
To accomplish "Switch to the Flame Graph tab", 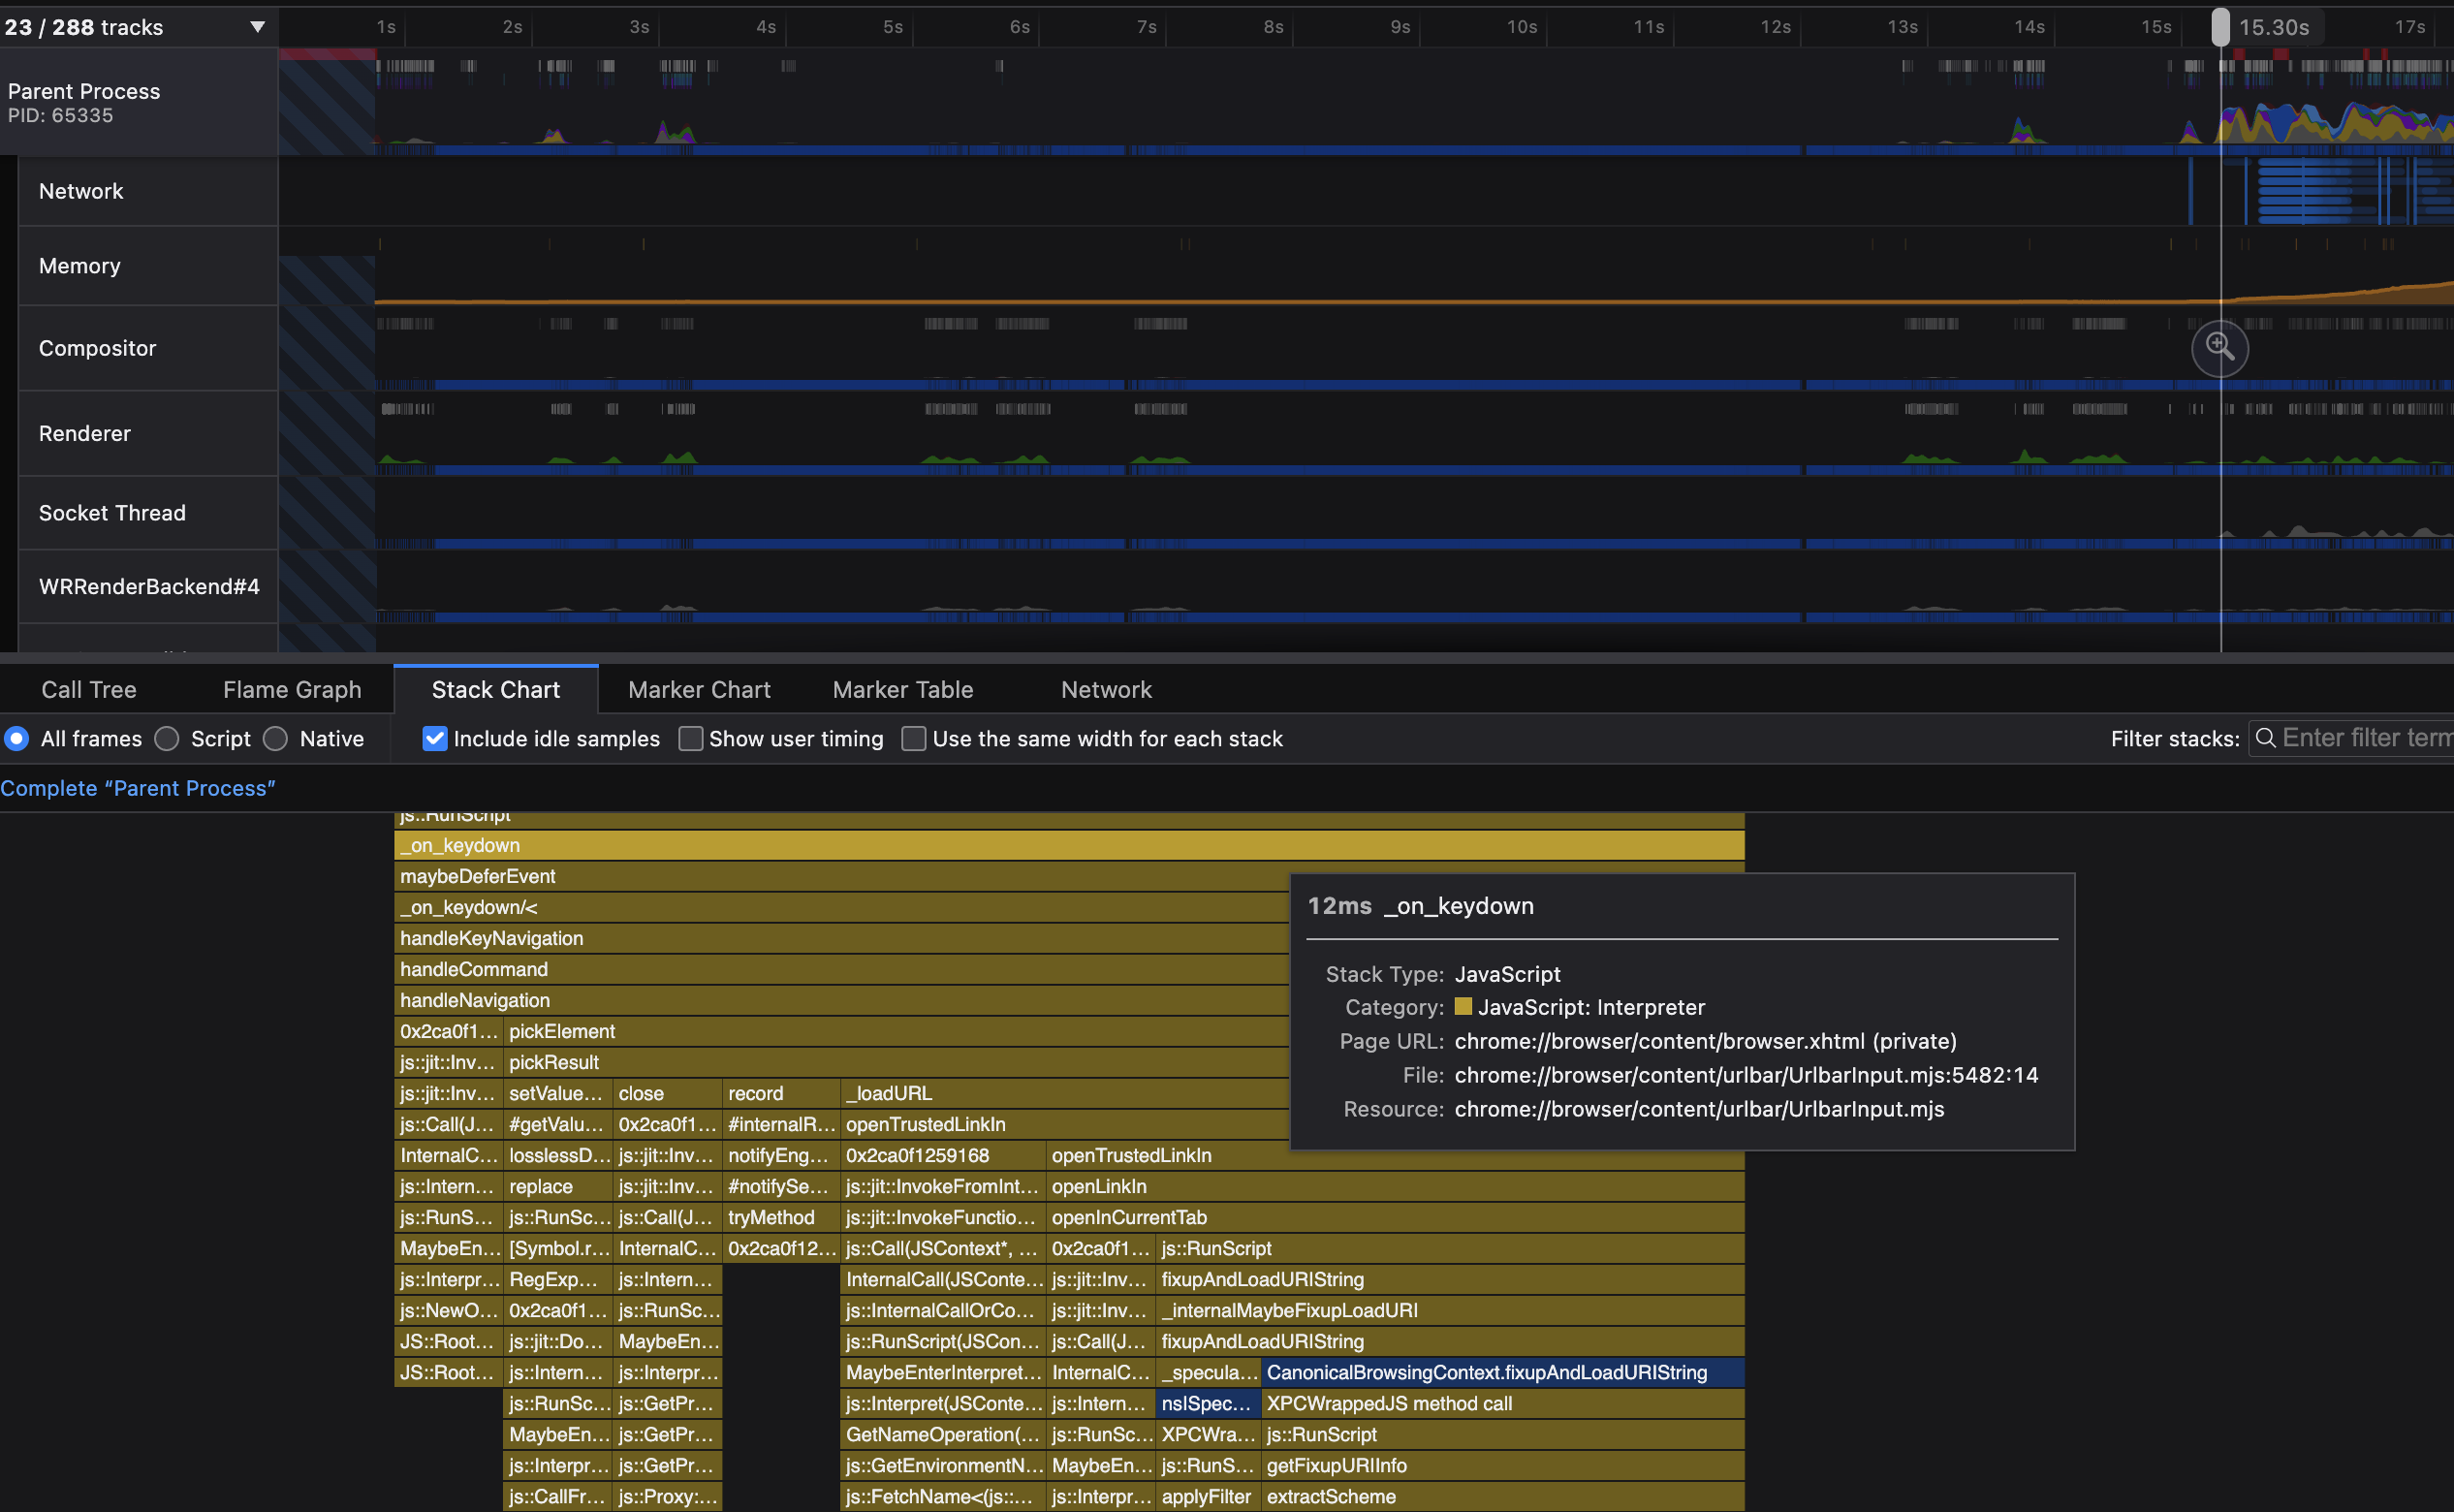I will tap(292, 690).
